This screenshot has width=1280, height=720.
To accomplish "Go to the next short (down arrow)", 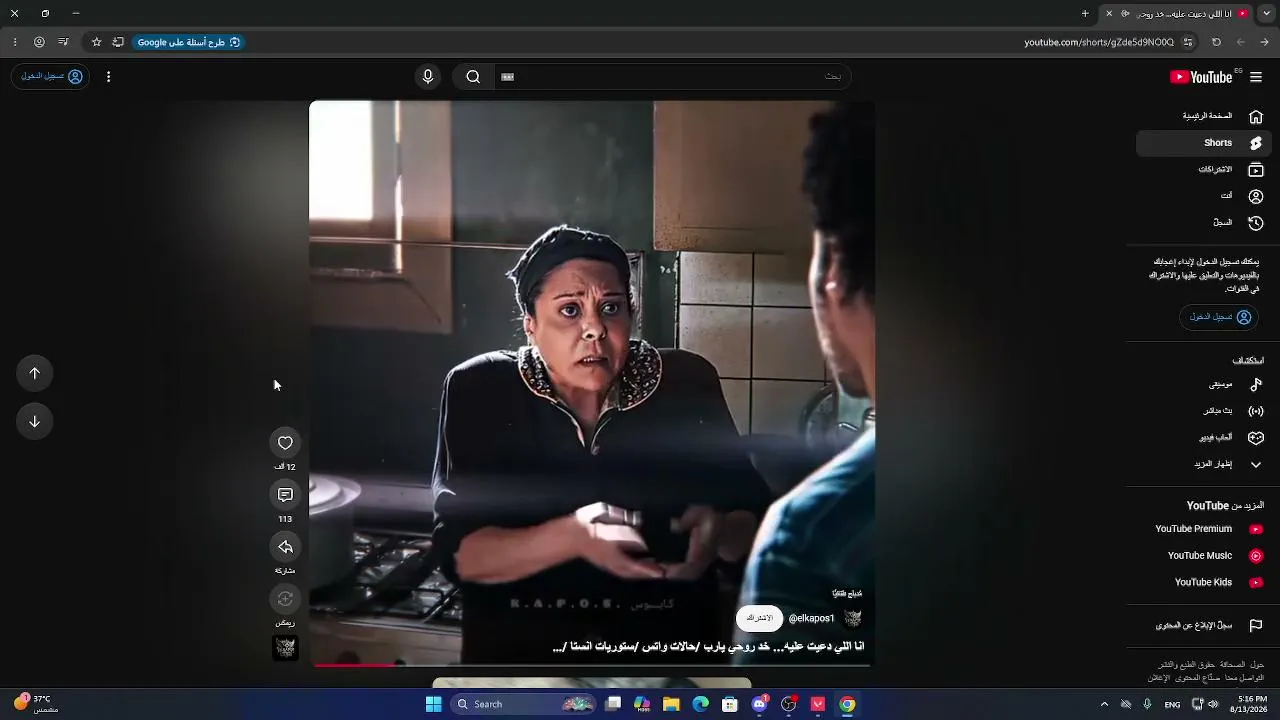I will tap(34, 421).
